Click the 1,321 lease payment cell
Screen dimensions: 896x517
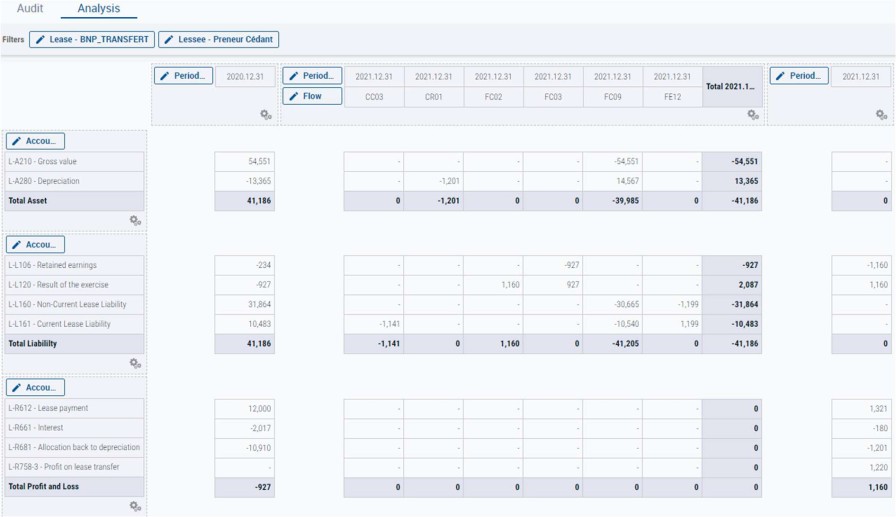click(x=861, y=408)
